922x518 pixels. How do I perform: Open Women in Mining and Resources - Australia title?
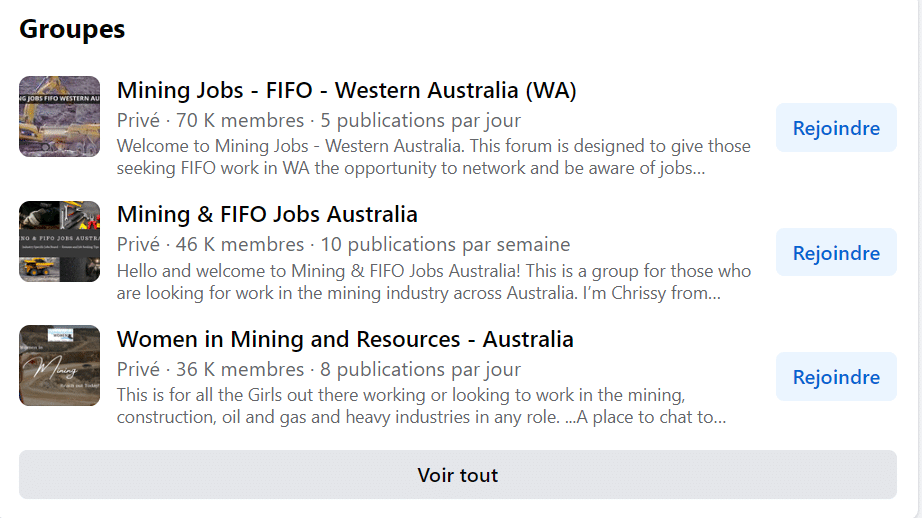[345, 339]
